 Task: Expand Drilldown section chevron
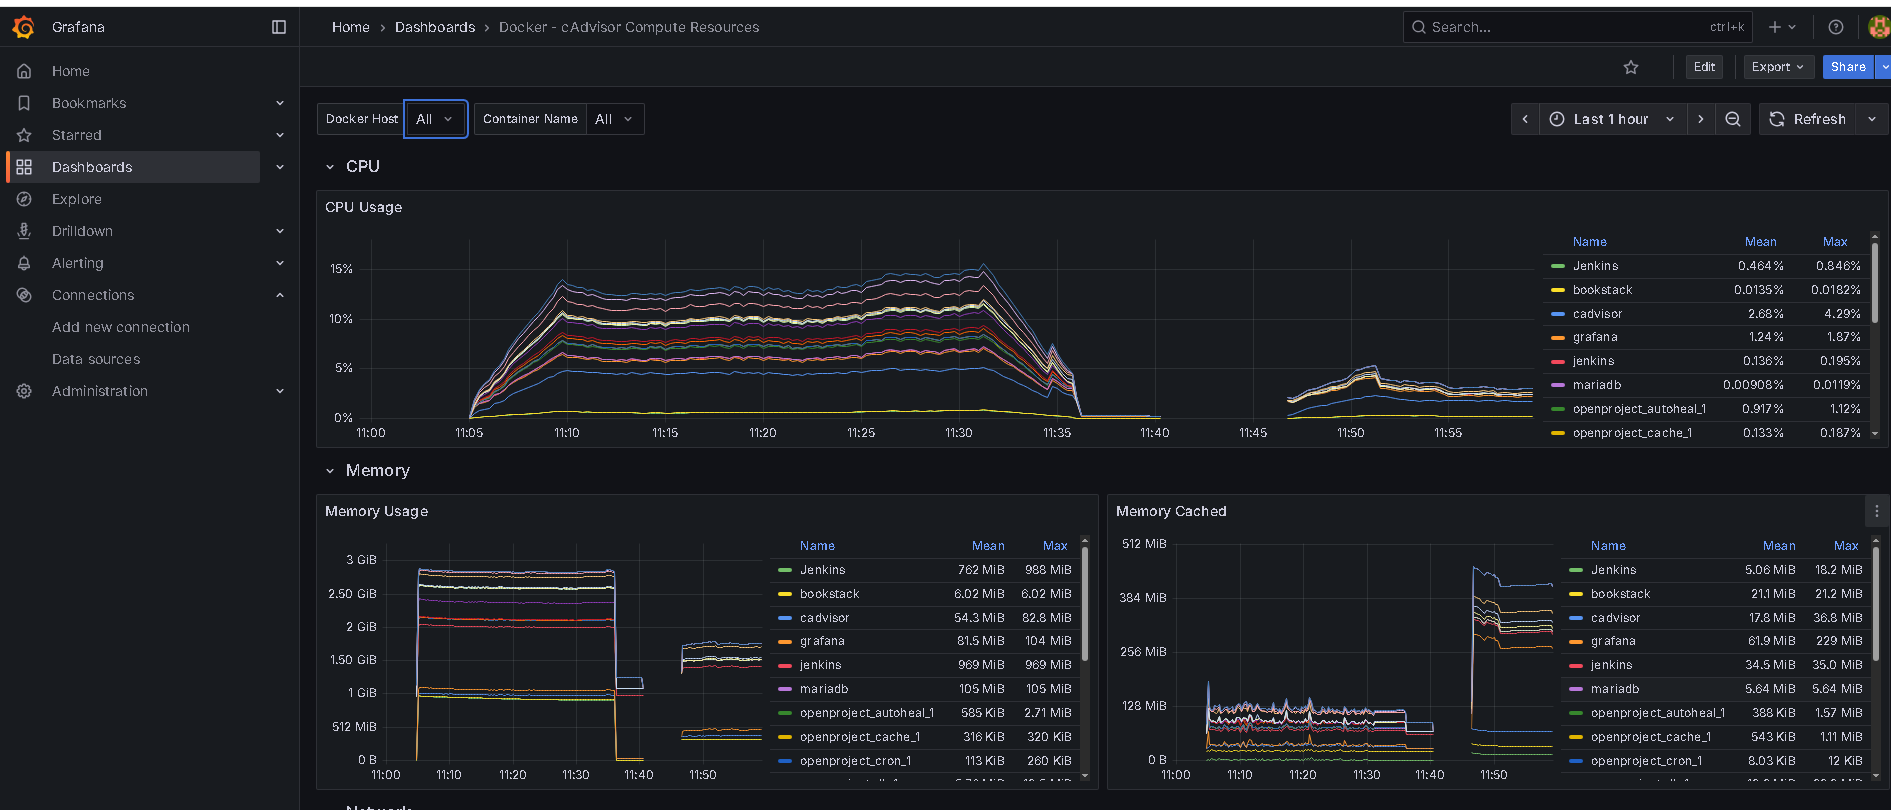click(280, 231)
